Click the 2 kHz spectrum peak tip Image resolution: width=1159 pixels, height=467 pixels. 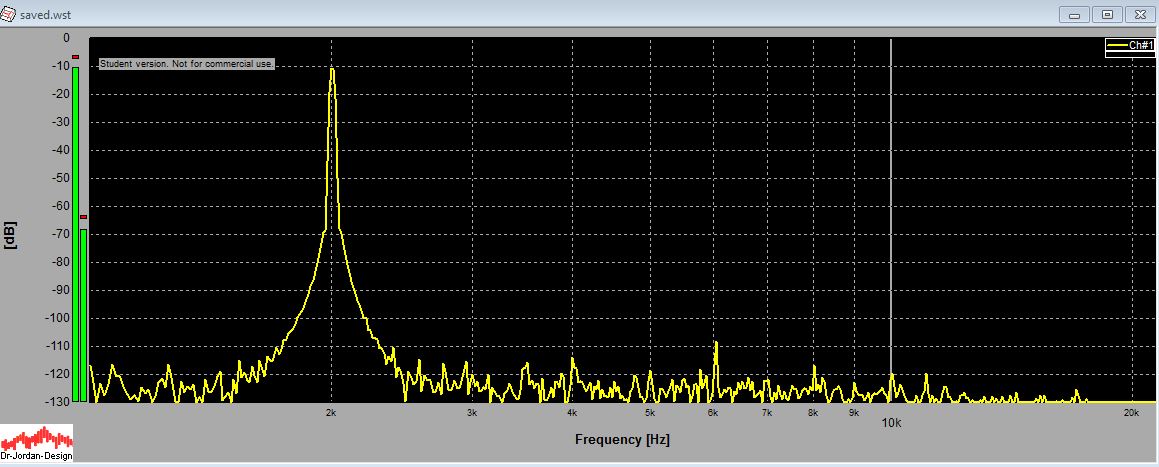pyautogui.click(x=332, y=70)
